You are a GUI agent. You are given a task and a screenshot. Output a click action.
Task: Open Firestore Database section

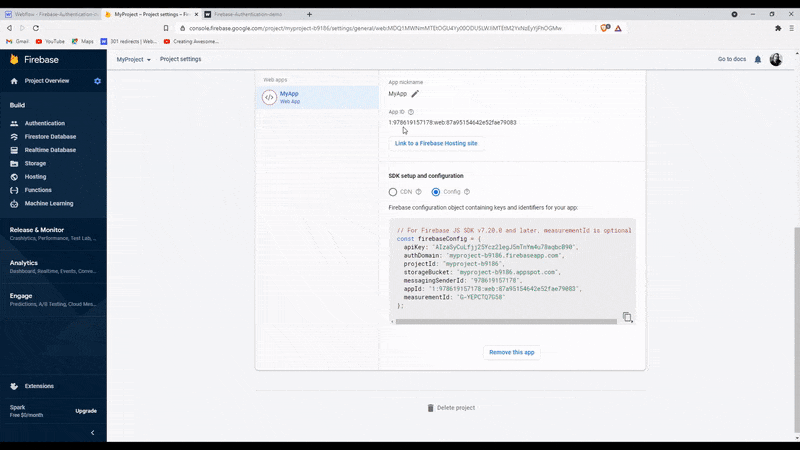[50, 137]
